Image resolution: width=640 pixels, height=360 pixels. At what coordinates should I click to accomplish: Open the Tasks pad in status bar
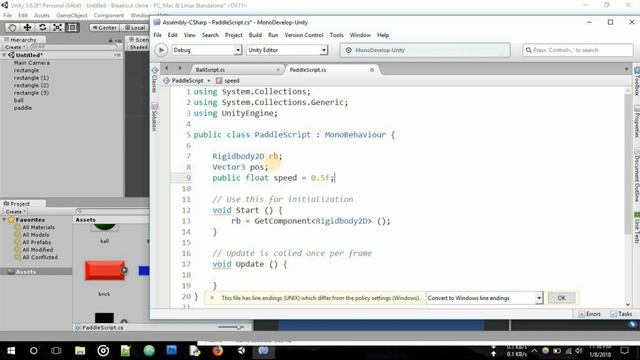(x=621, y=314)
